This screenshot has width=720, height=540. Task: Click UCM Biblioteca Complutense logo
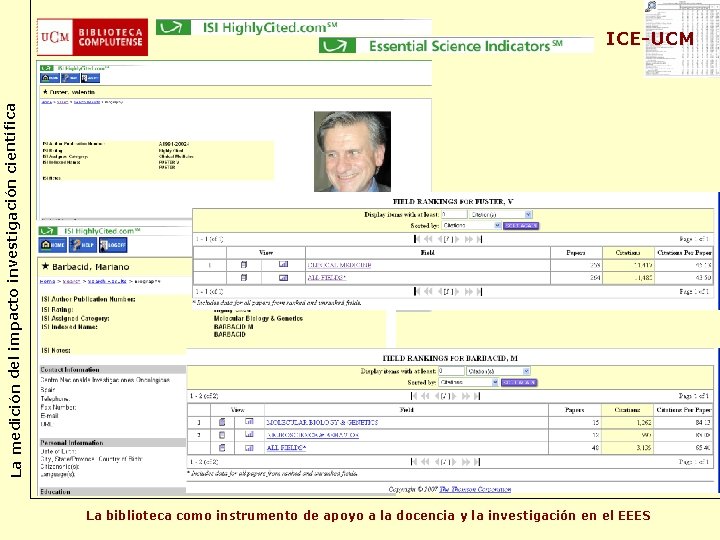coord(92,37)
